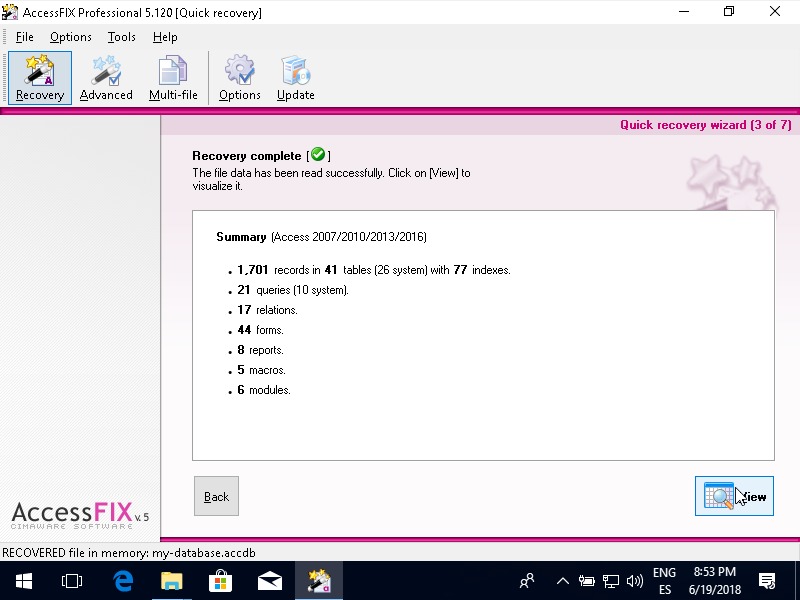Open the Tools menu
Screen dimensions: 800x600
coord(122,37)
